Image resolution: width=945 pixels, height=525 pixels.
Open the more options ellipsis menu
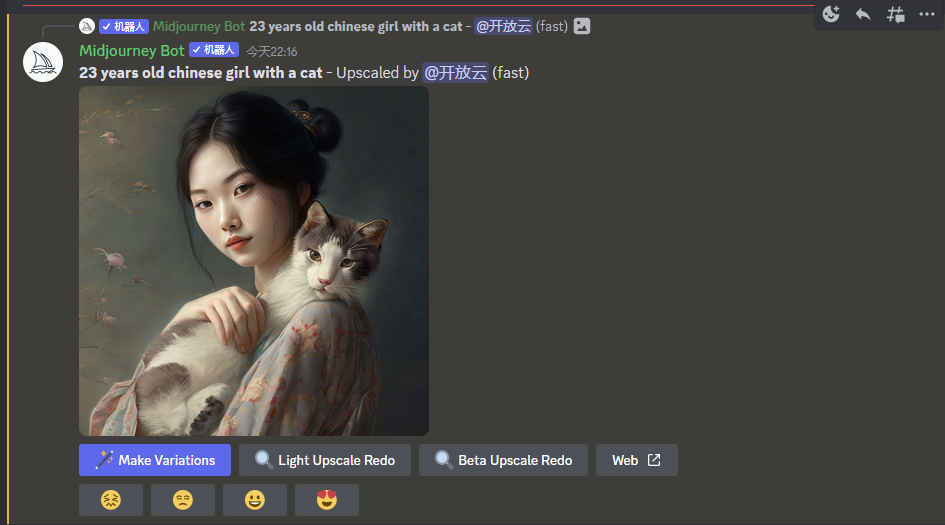[x=927, y=14]
